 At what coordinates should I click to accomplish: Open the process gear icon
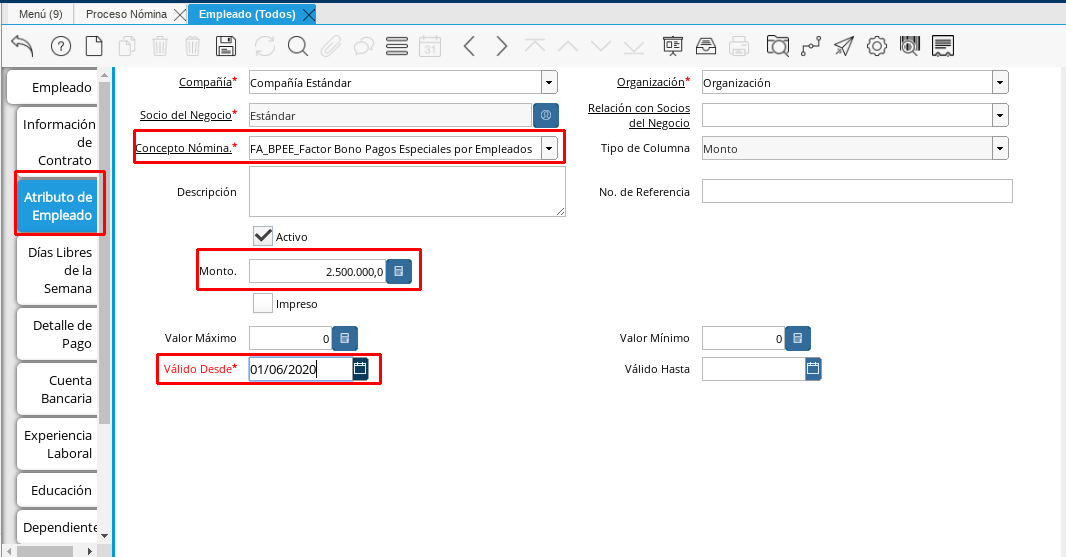click(x=877, y=46)
